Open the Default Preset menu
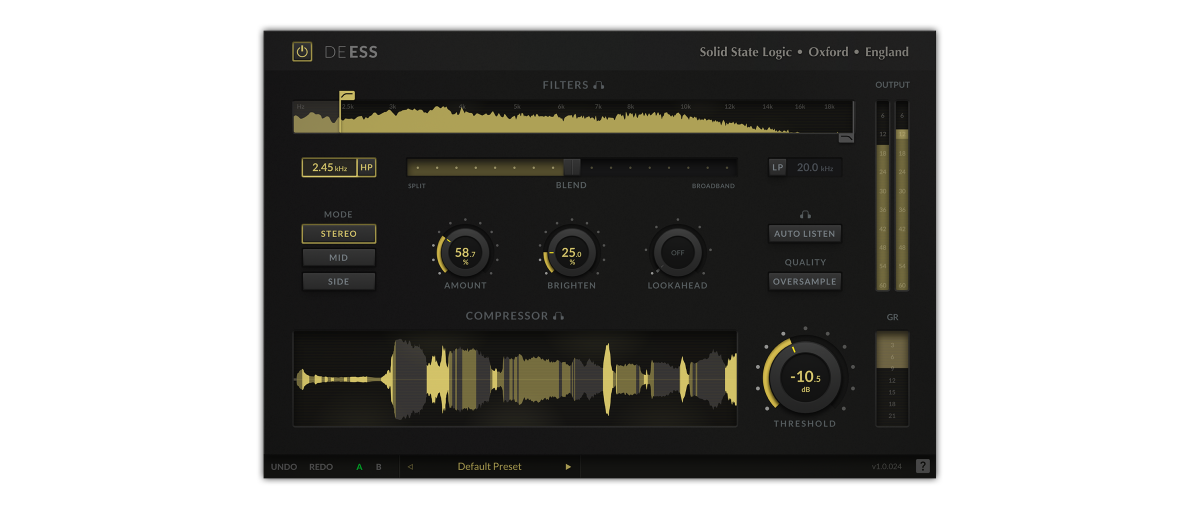The image size is (1200, 509). point(489,466)
